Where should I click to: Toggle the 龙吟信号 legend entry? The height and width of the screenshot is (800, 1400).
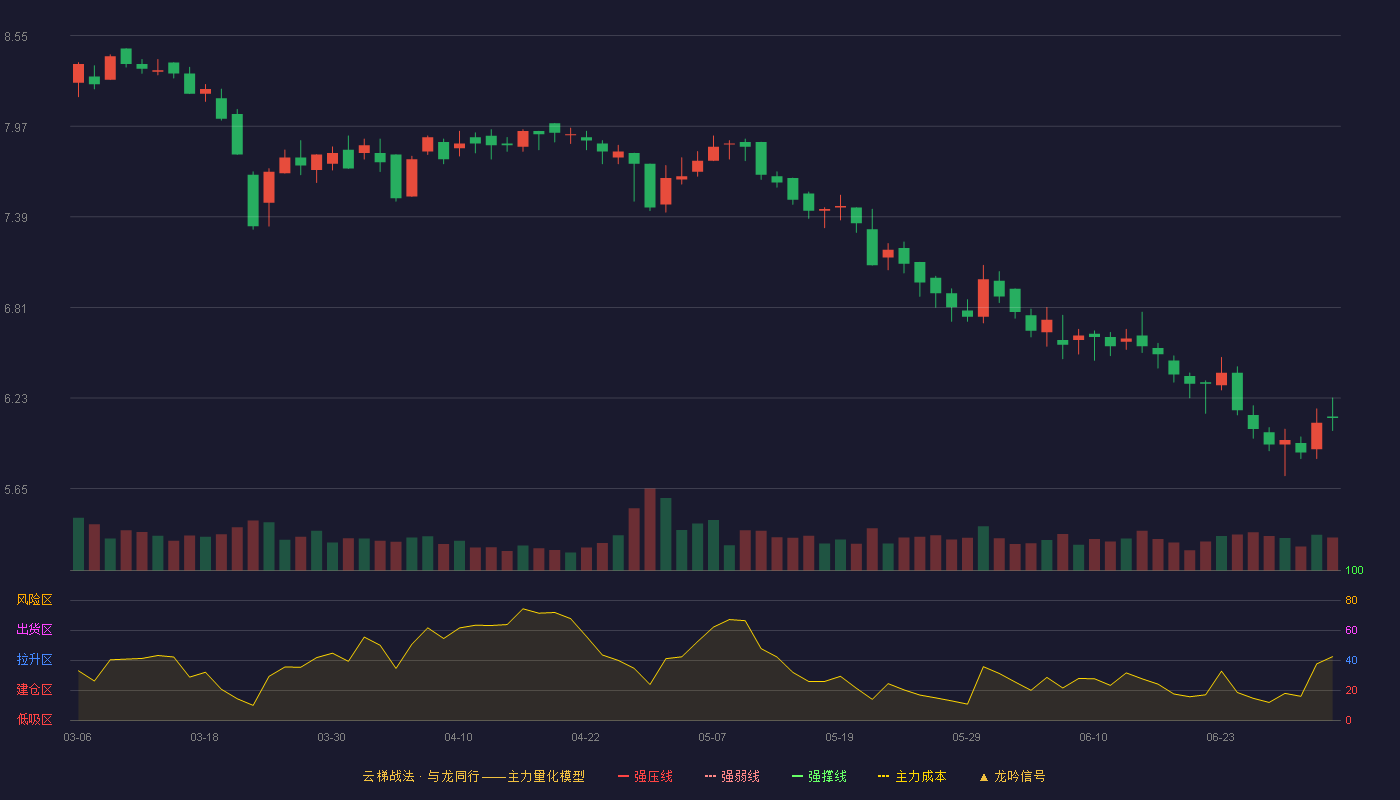point(1012,776)
